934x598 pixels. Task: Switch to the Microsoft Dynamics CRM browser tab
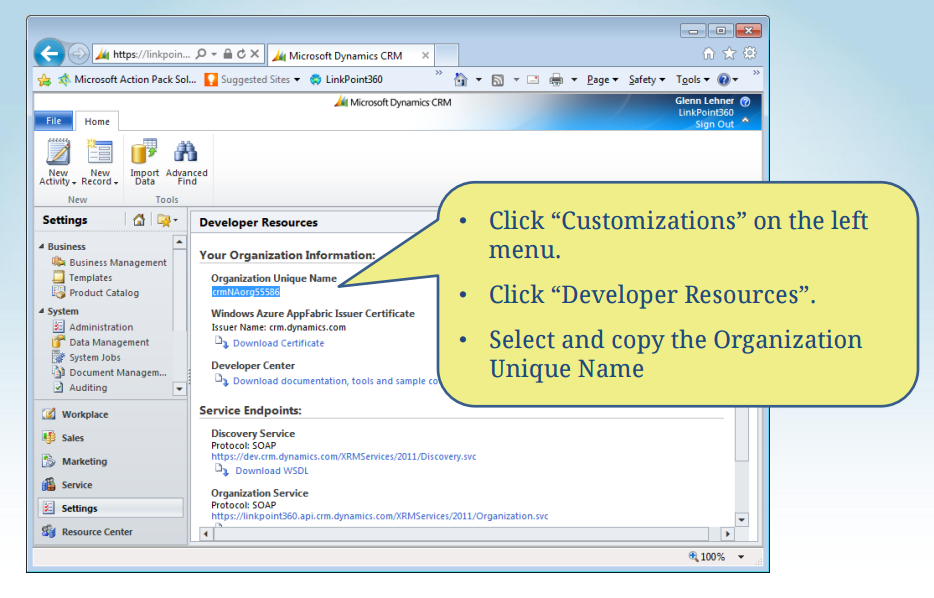point(350,56)
